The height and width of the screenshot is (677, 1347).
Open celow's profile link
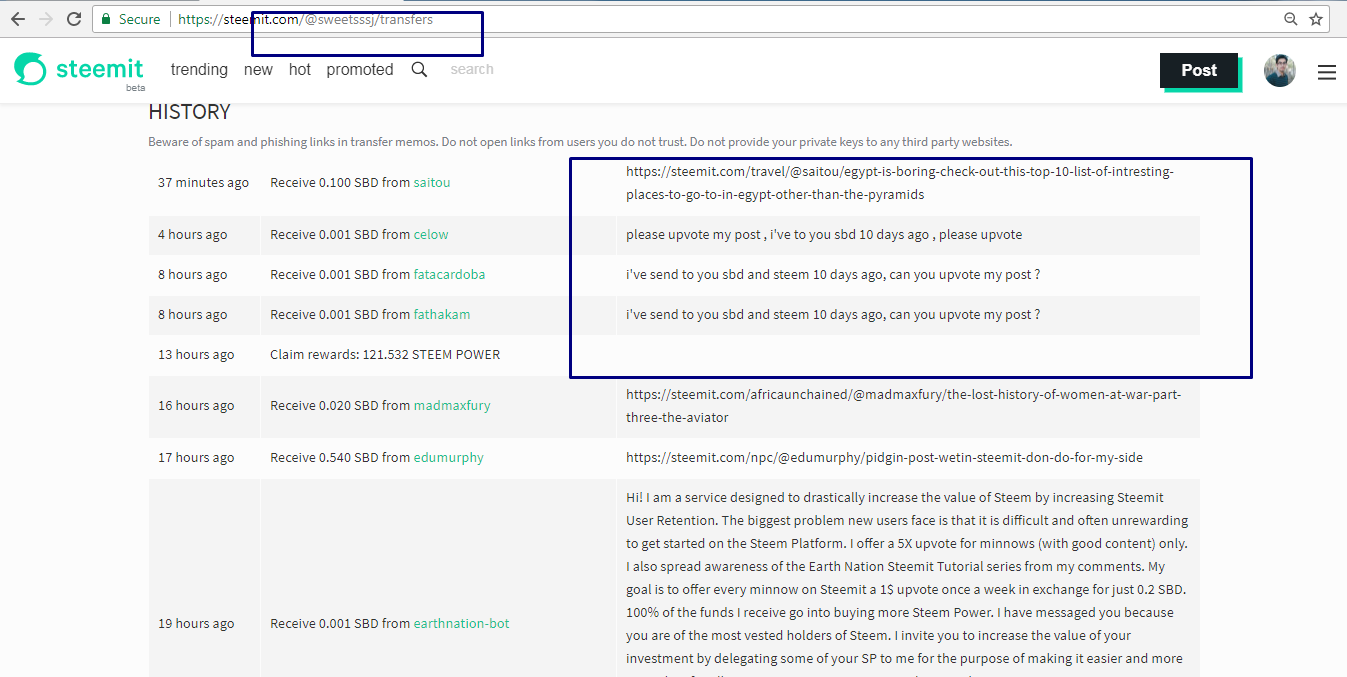431,234
